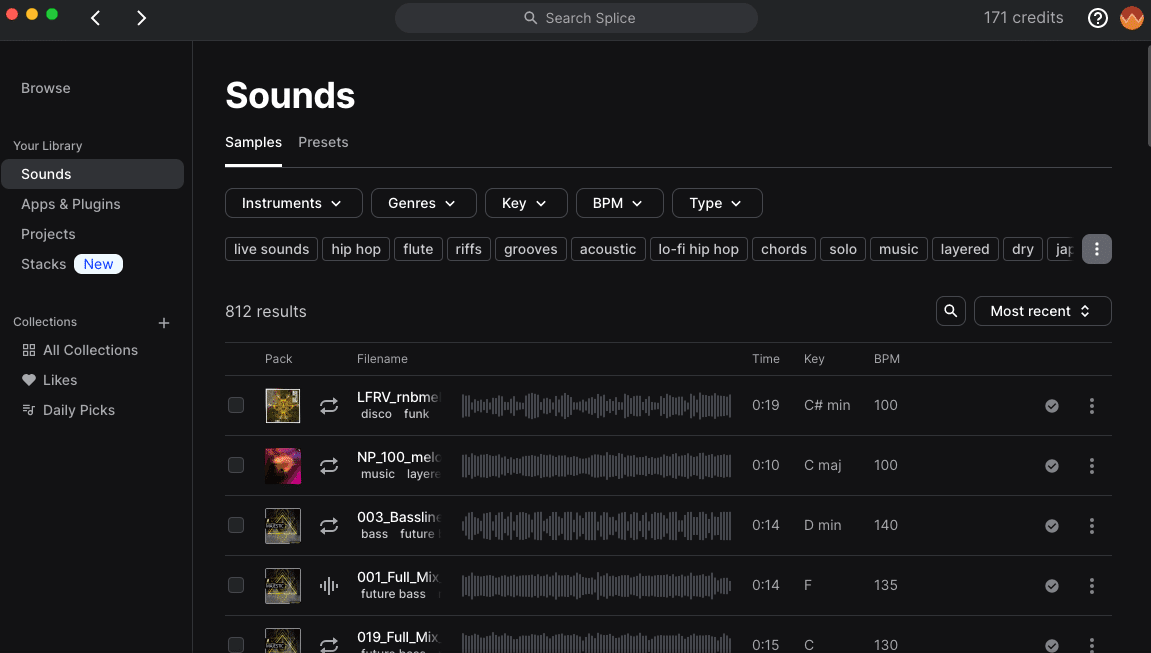1151x653 pixels.
Task: Click the loop icon for LFRV_rnbmel sample
Action: pos(329,406)
